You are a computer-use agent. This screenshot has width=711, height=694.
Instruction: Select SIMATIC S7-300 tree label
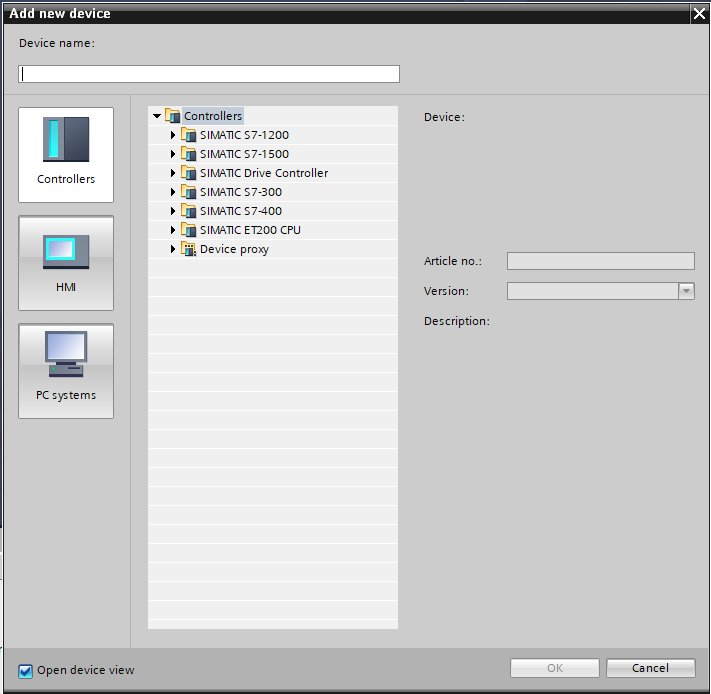click(x=241, y=192)
